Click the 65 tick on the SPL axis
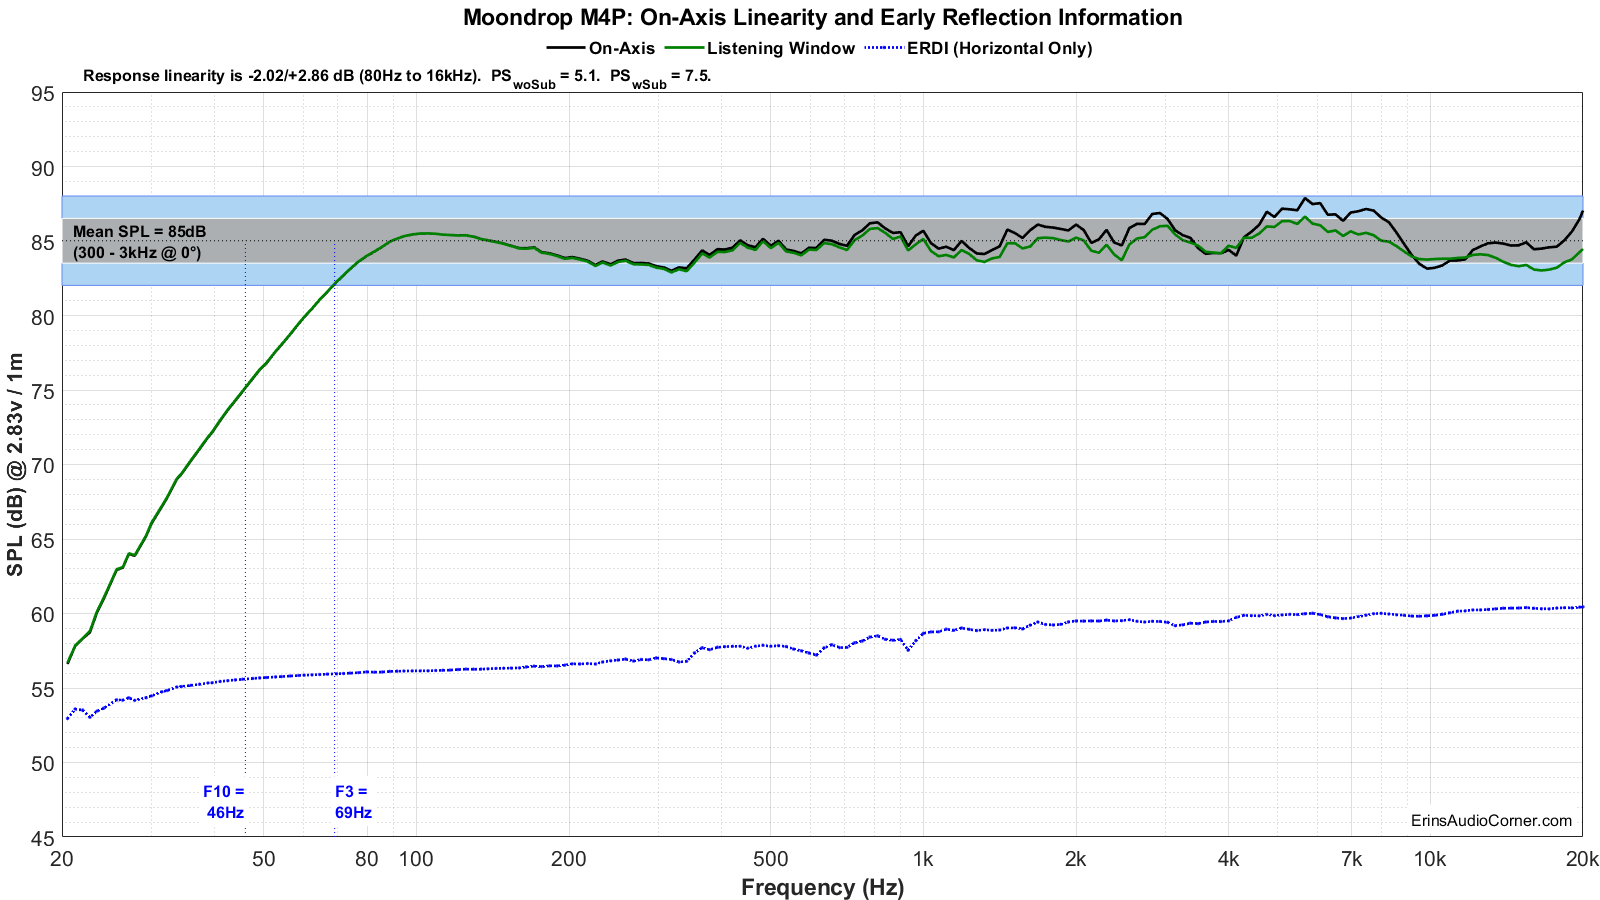 point(43,540)
